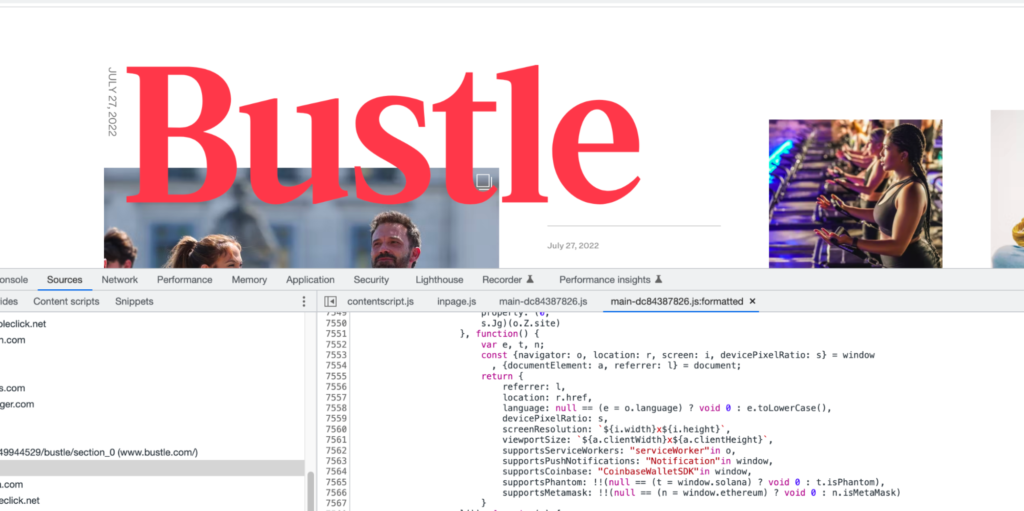The width and height of the screenshot is (1024, 511).
Task: Click line number 7558 in the gutter
Action: [336, 408]
